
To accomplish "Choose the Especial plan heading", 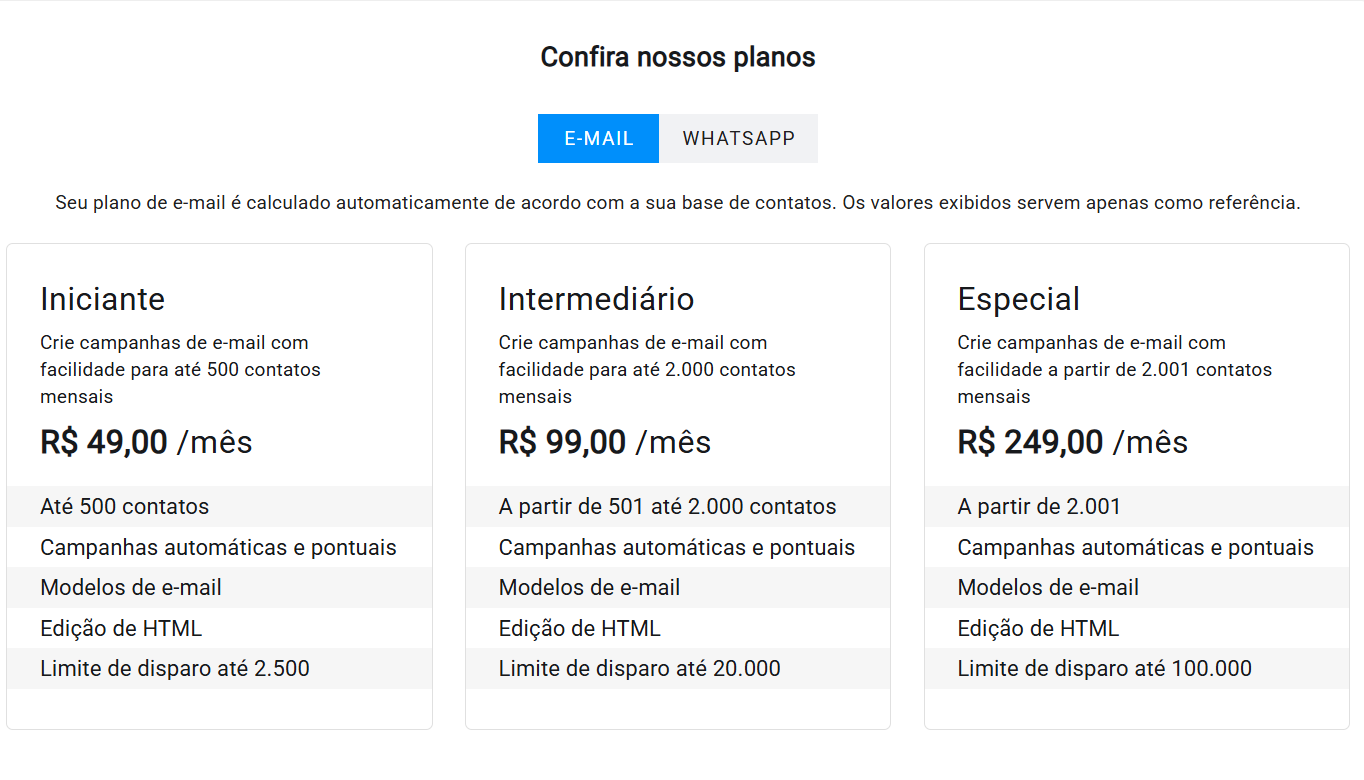I will 1018,299.
